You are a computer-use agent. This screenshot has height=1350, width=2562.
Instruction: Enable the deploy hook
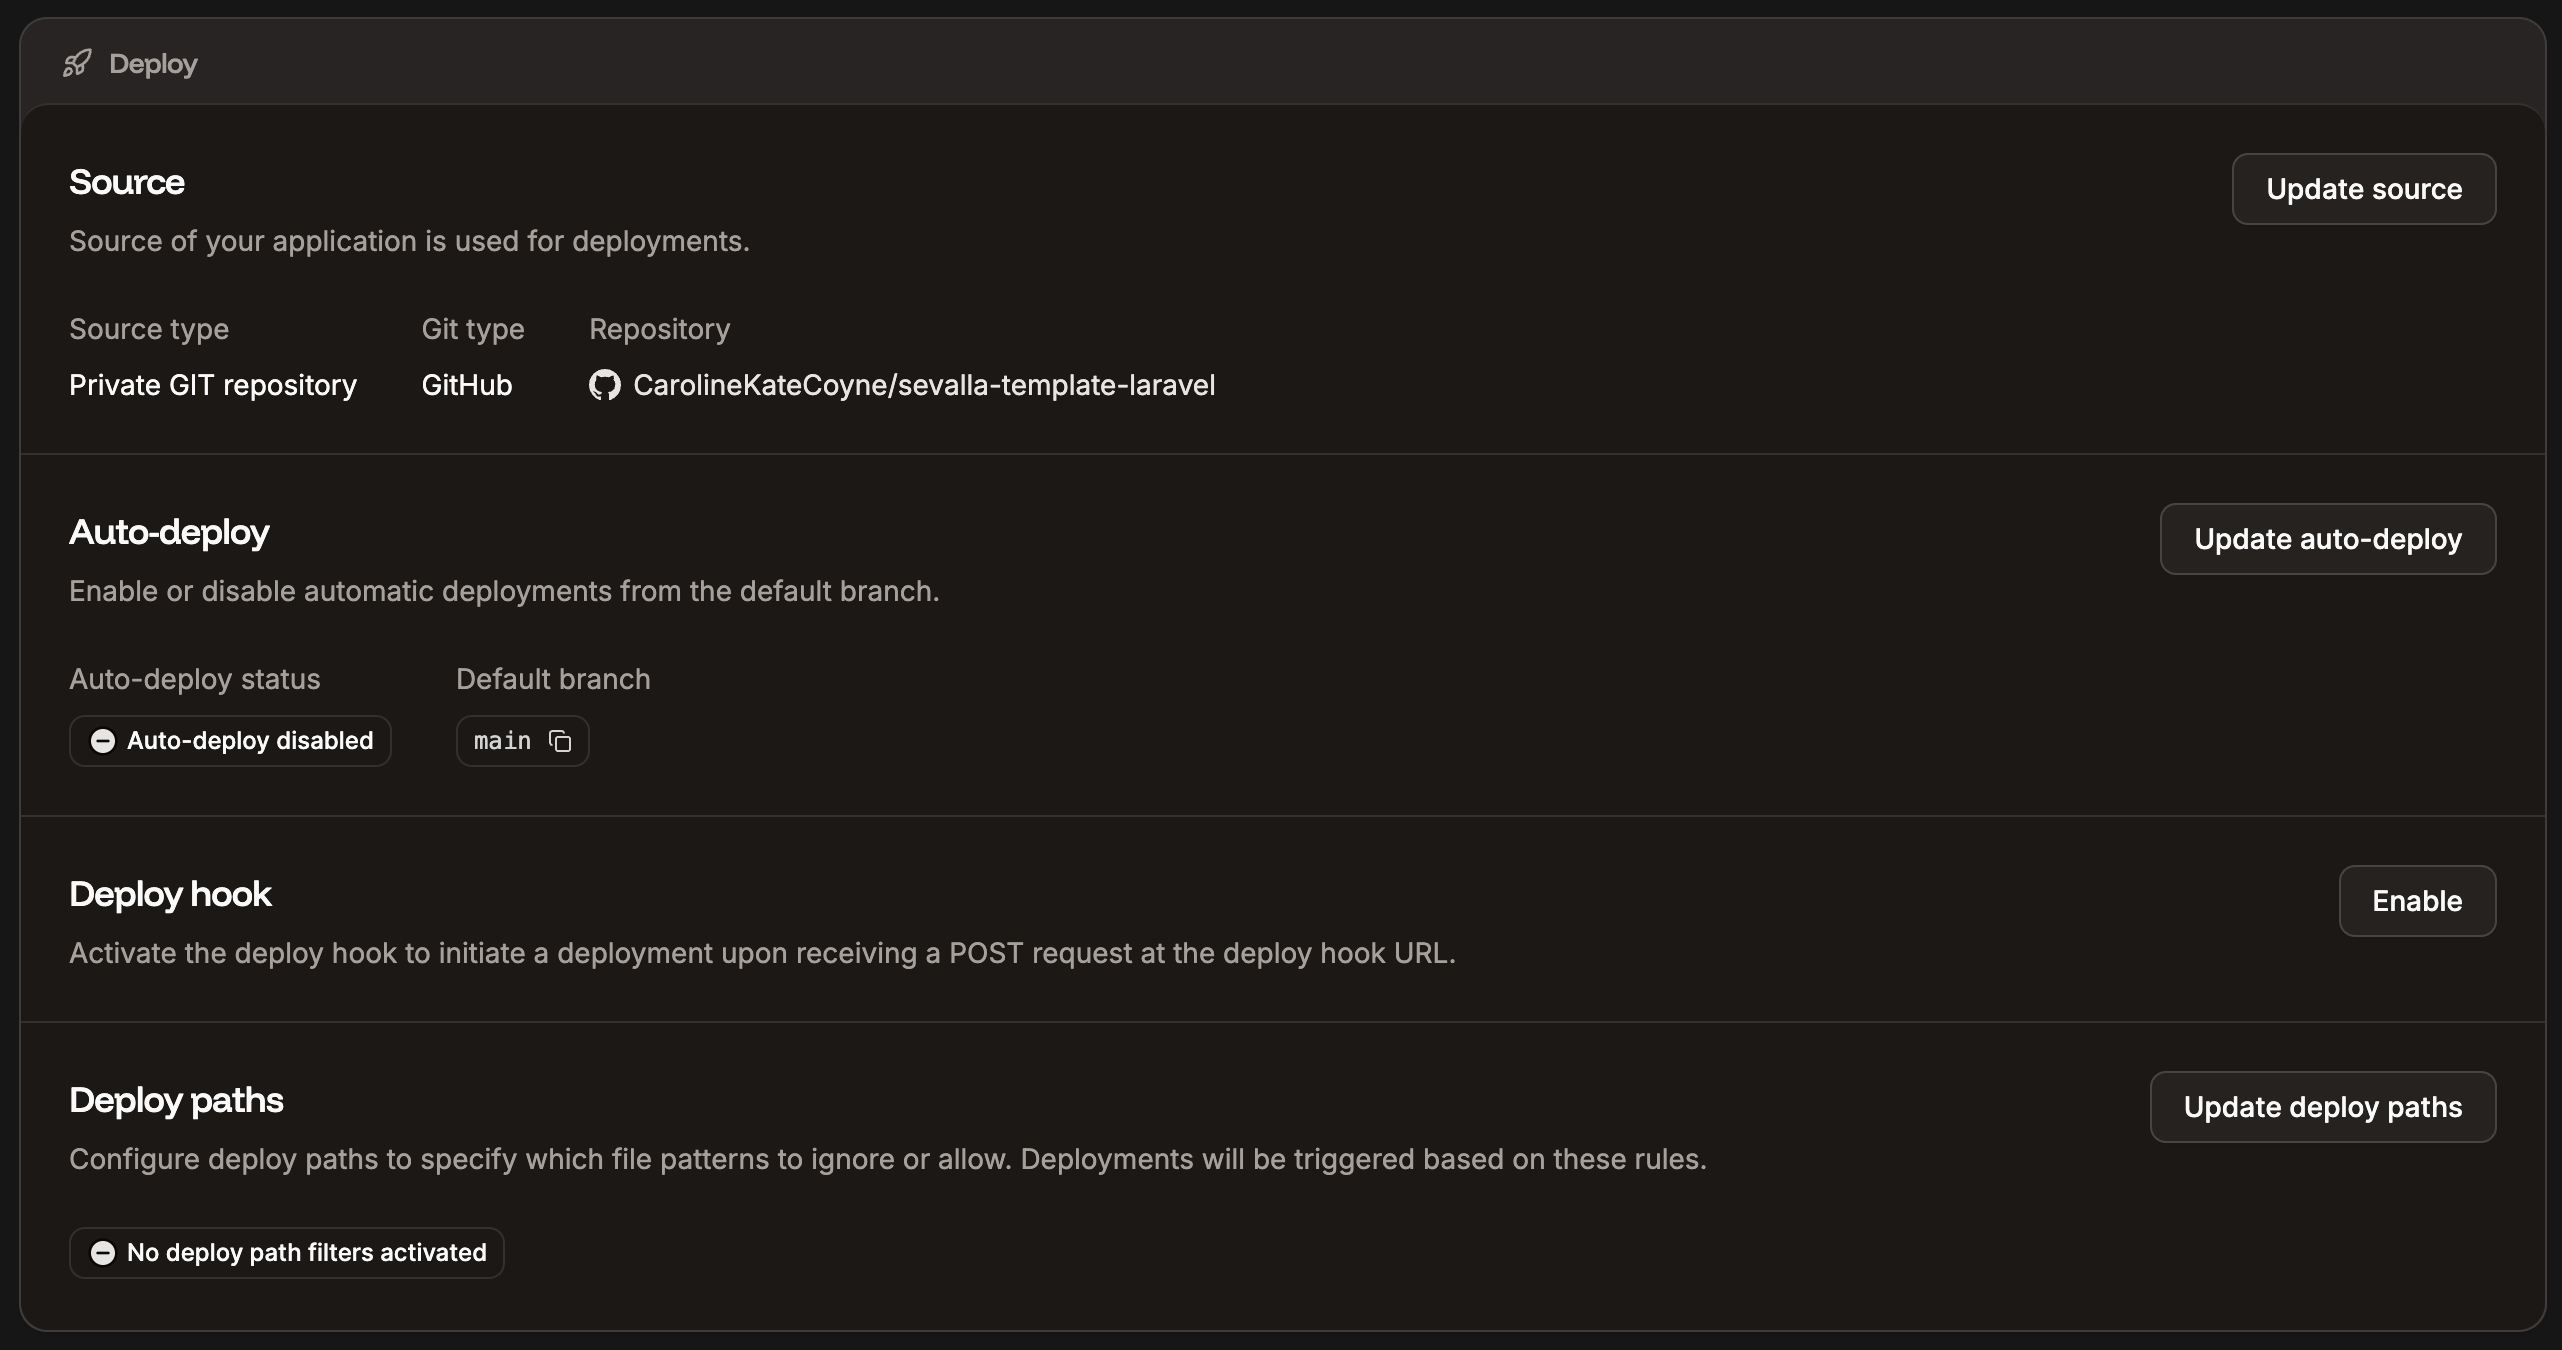click(x=2417, y=900)
